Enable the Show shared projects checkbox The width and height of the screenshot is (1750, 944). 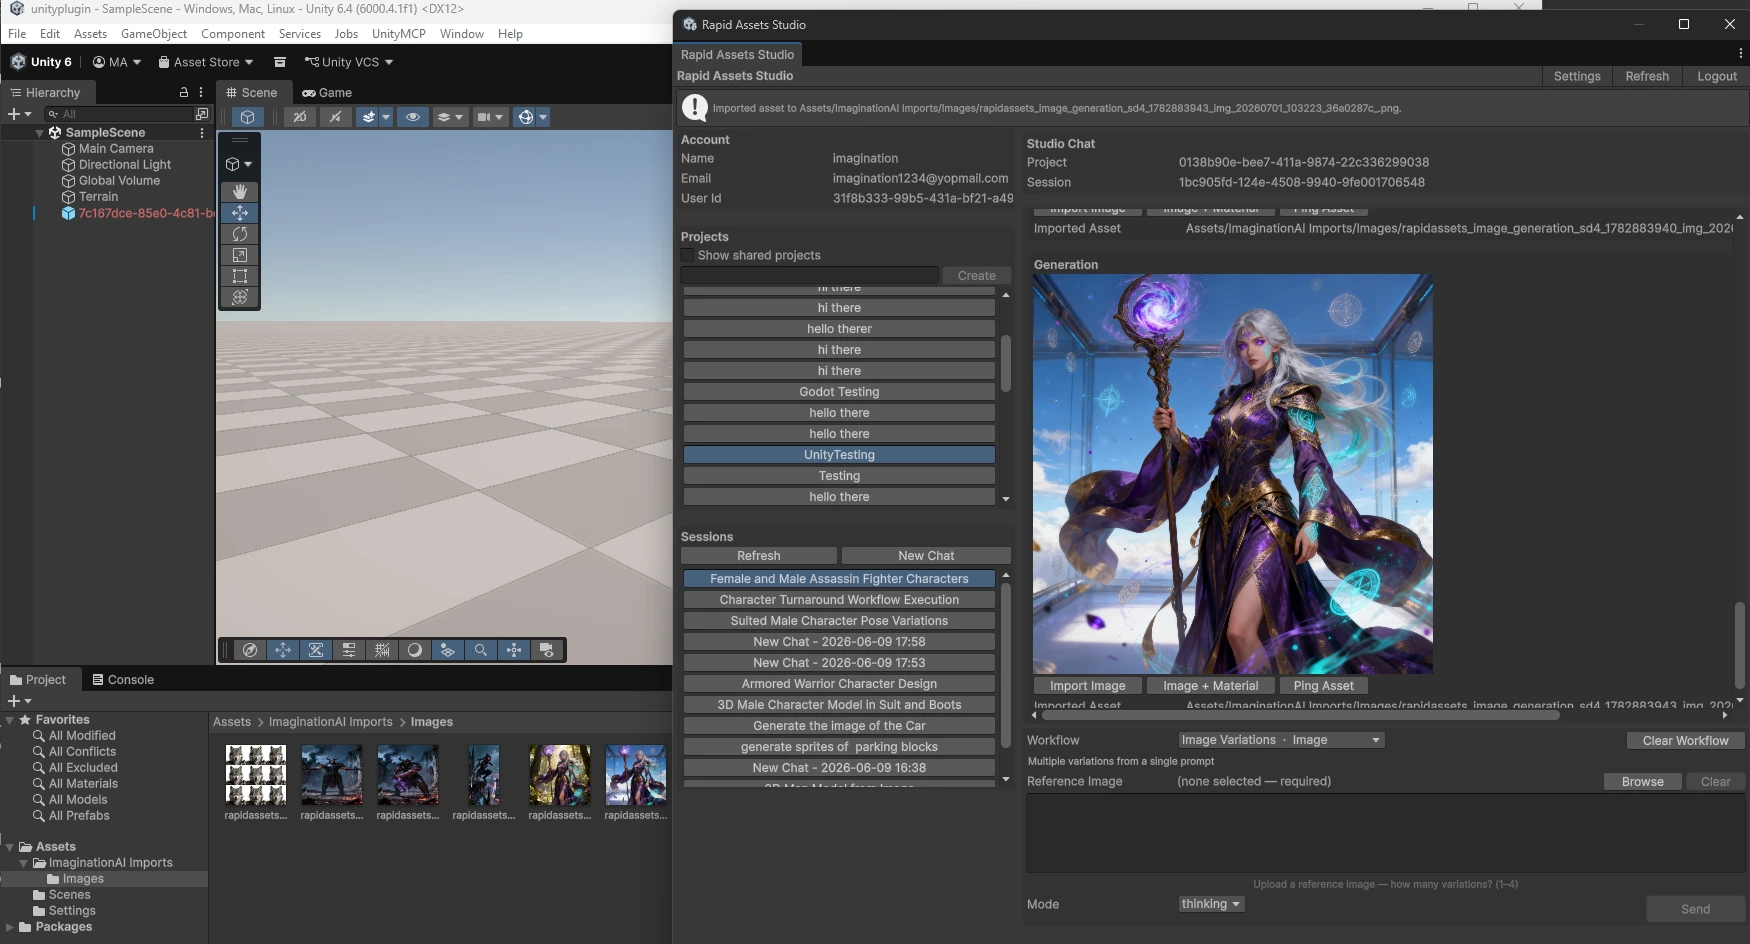click(x=688, y=255)
